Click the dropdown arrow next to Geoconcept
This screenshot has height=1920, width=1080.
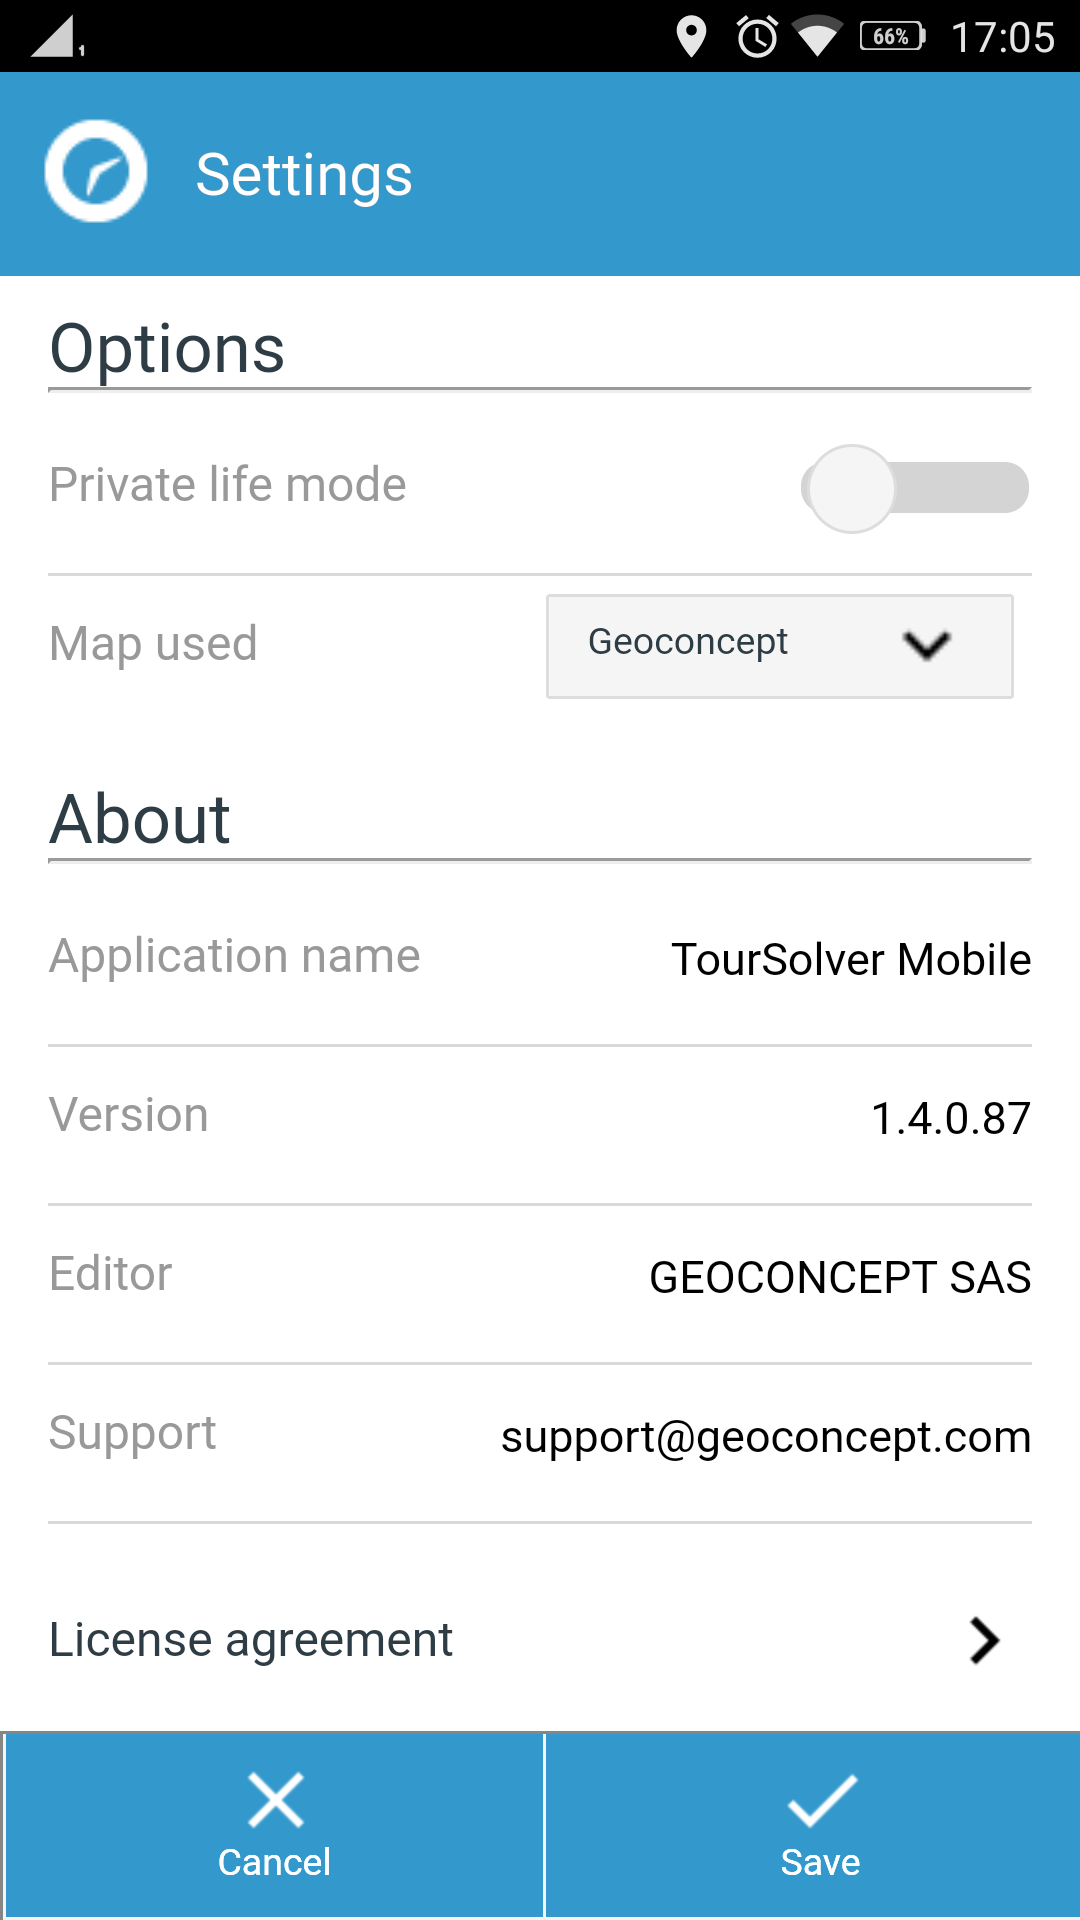pyautogui.click(x=927, y=645)
